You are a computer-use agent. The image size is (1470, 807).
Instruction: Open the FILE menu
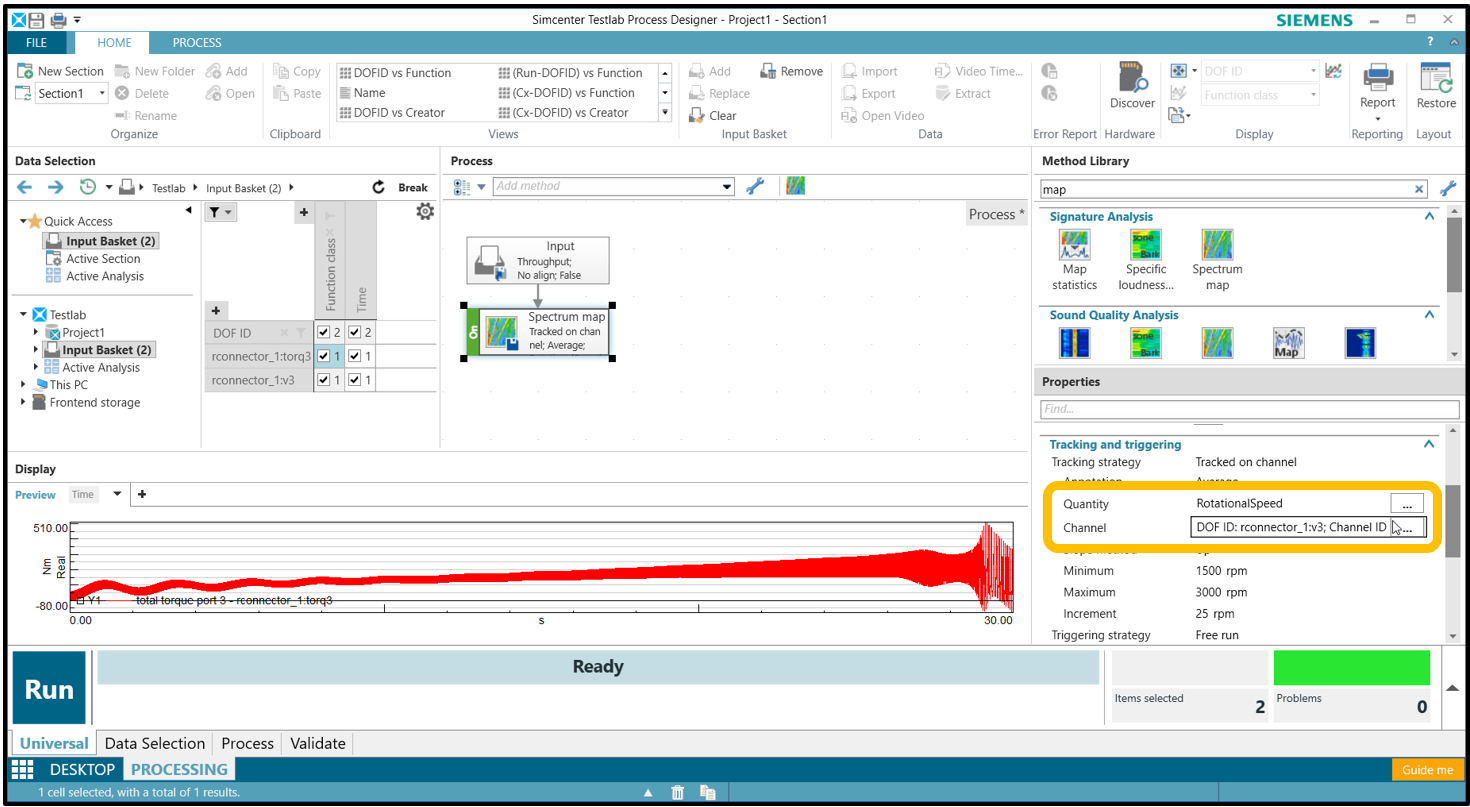click(36, 43)
